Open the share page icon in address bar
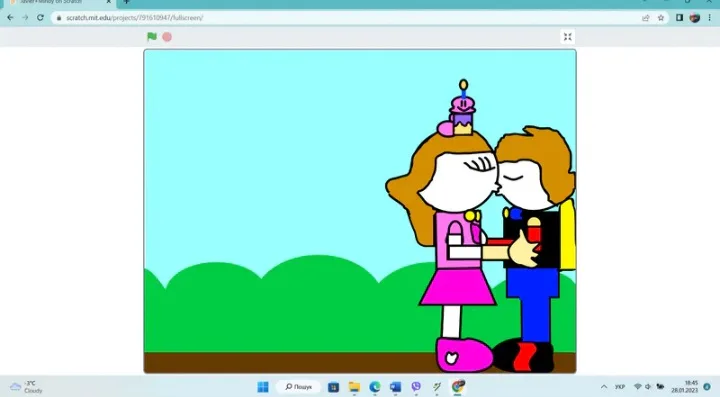720x397 pixels. pos(646,17)
